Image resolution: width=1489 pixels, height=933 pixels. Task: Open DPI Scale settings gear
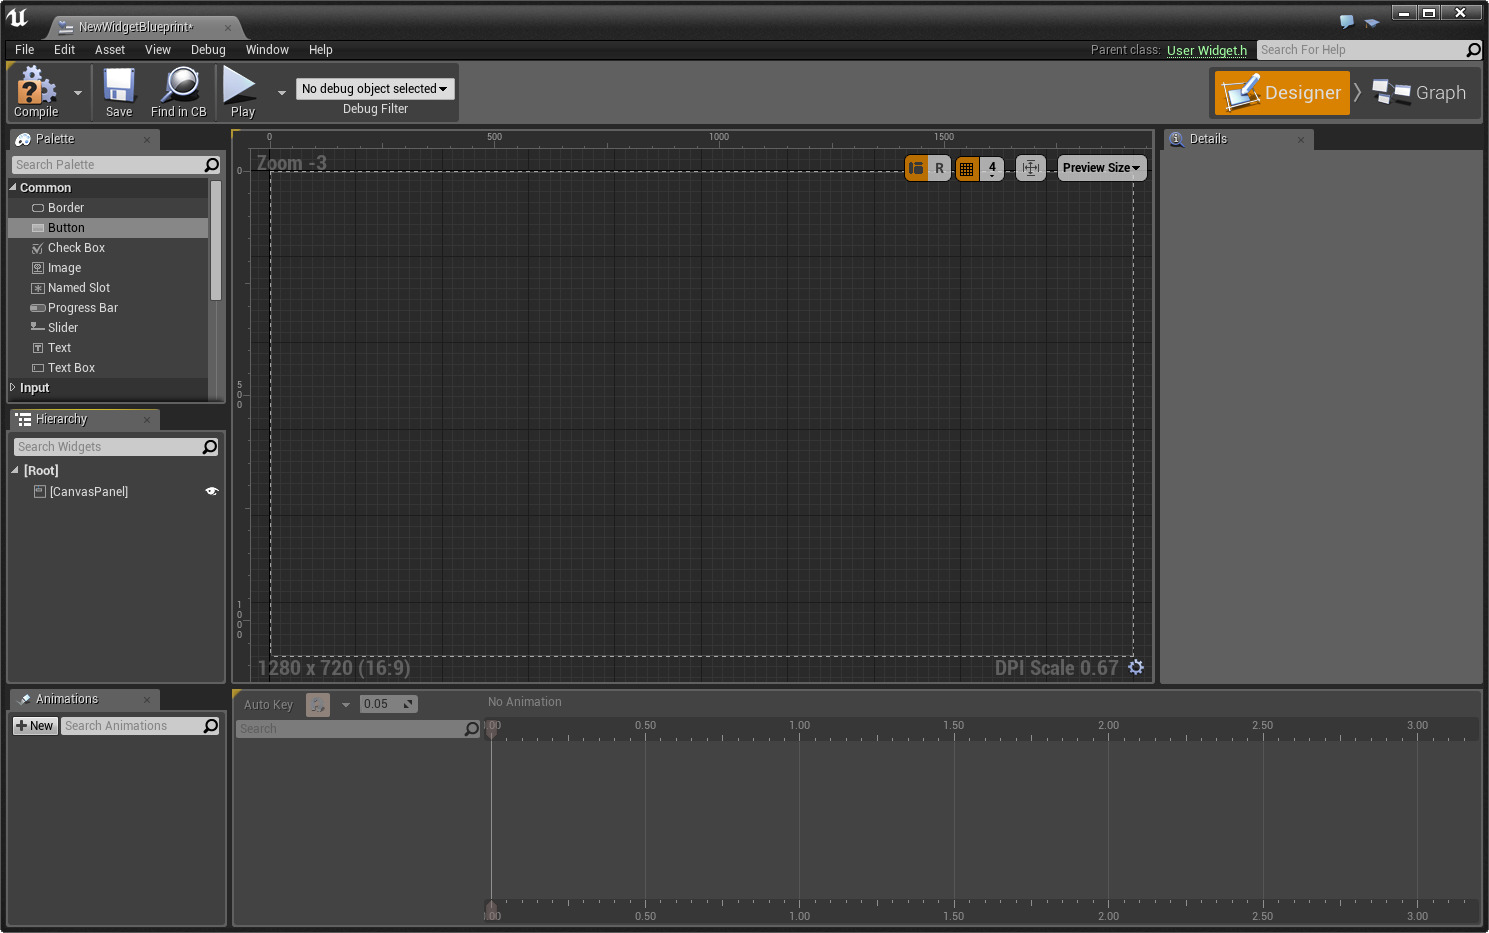point(1136,667)
